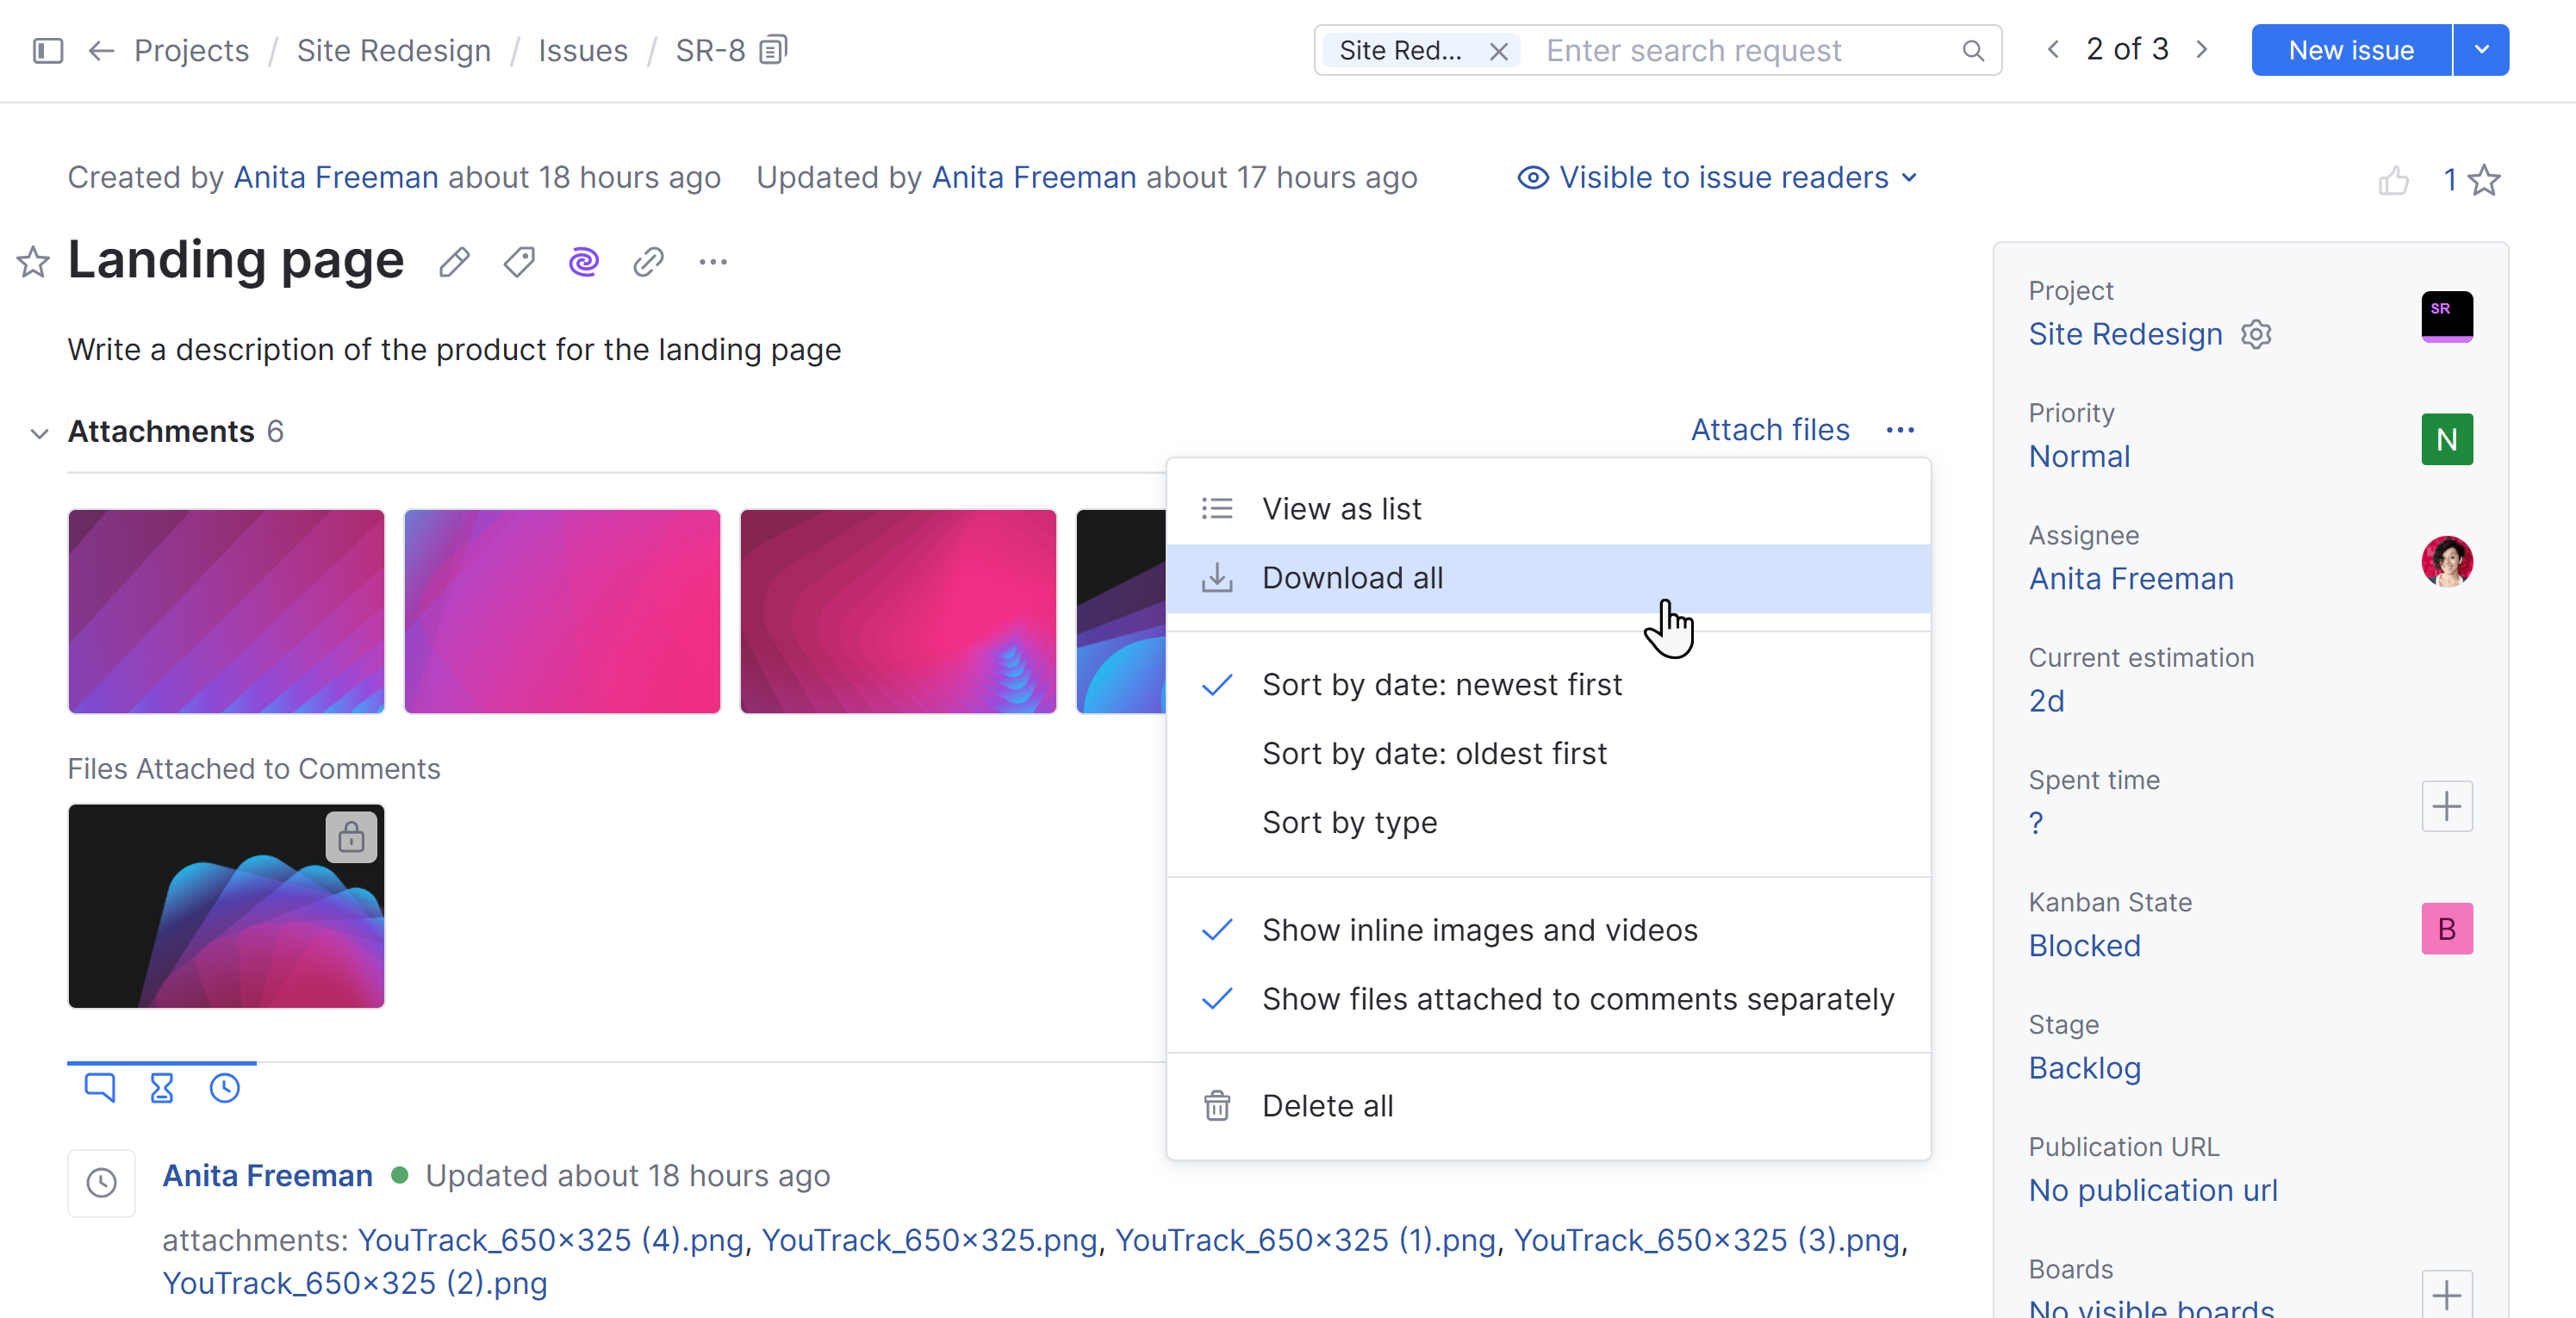The width and height of the screenshot is (2576, 1318).
Task: Choose Download all from the menu
Action: pyautogui.click(x=1351, y=578)
